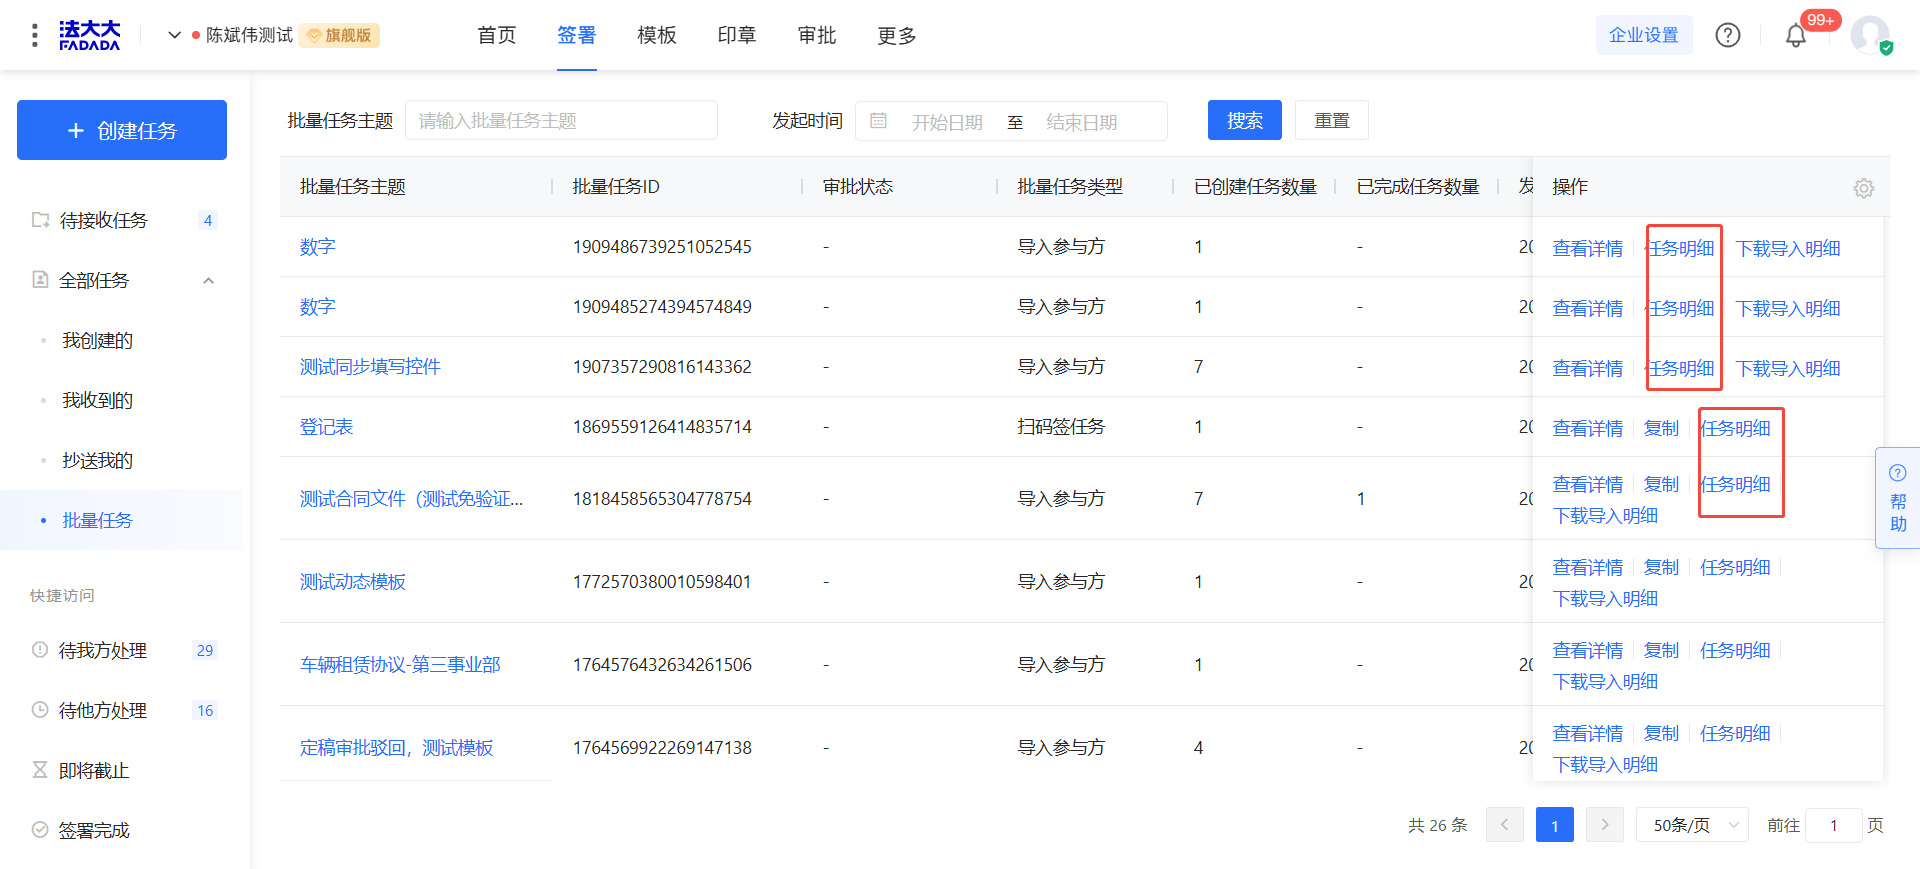Image resolution: width=1920 pixels, height=869 pixels.
Task: Expand the company switcher dropdown arrow
Action: [174, 35]
